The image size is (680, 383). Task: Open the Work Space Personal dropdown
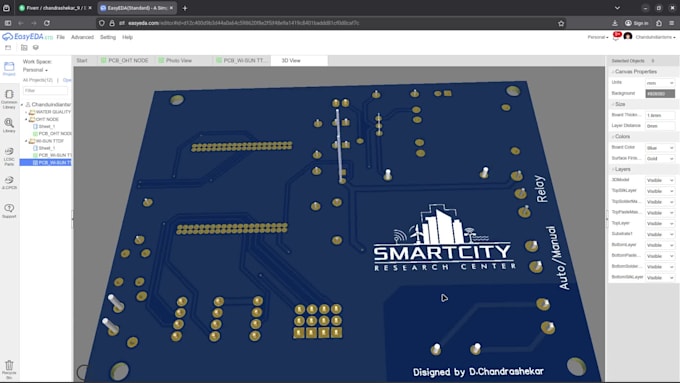click(x=35, y=70)
